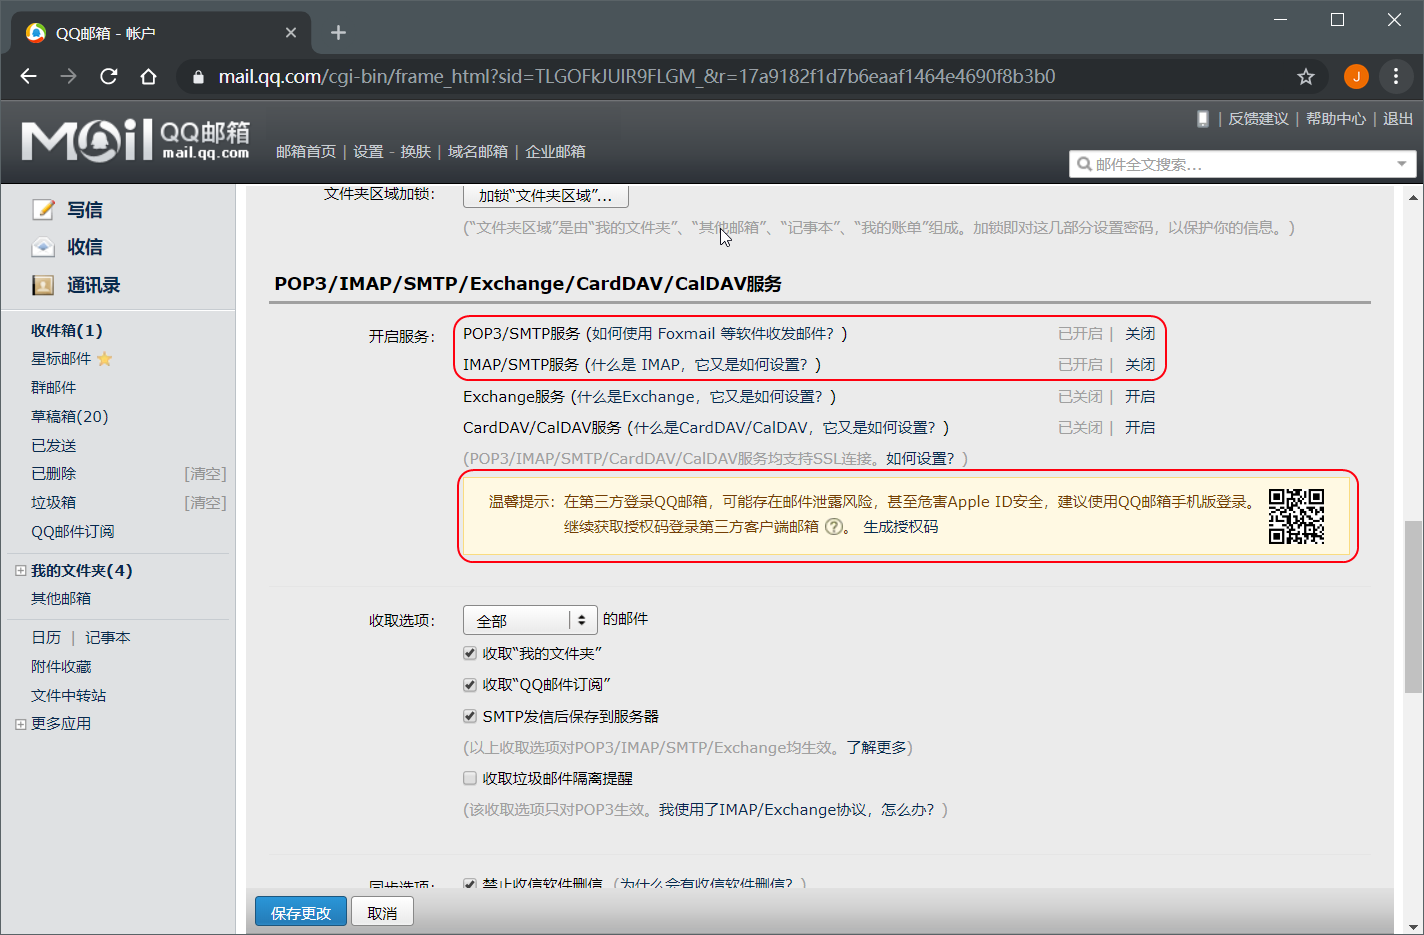Viewport: 1424px width, 935px height.
Task: Click the mobile phone icon in header
Action: coord(1203,118)
